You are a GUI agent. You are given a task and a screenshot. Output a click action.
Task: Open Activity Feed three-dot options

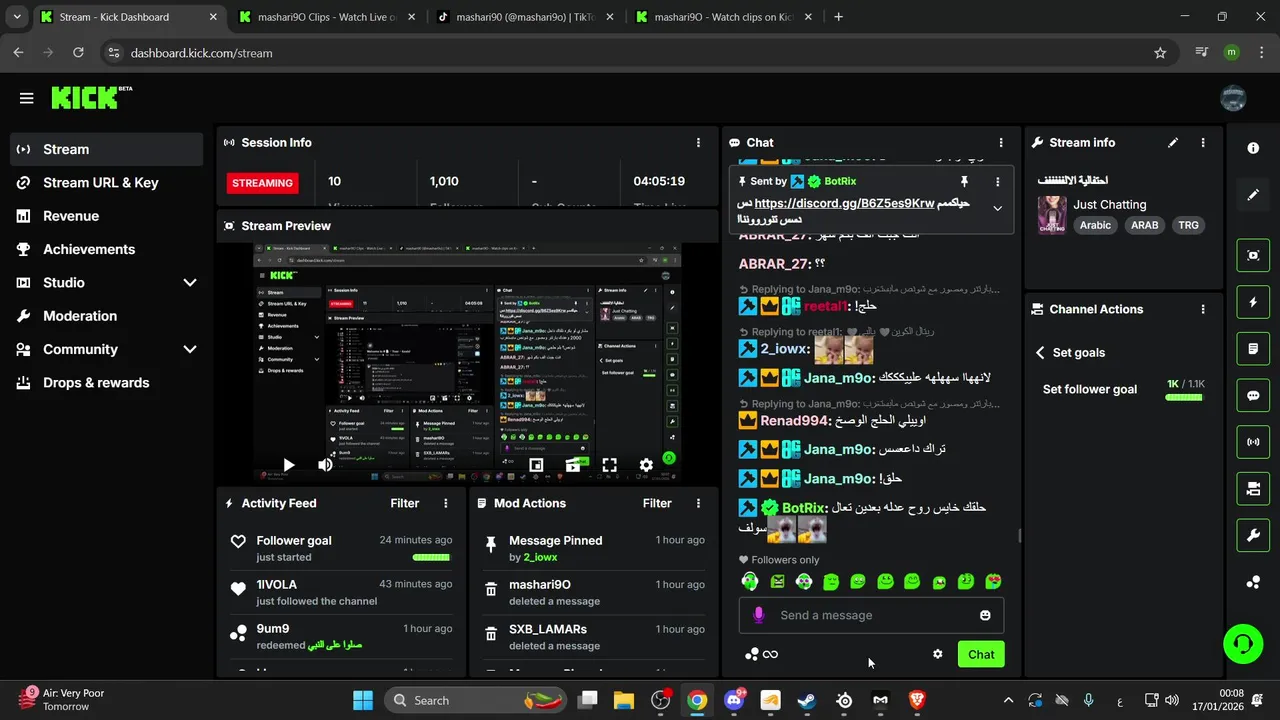[x=446, y=503]
